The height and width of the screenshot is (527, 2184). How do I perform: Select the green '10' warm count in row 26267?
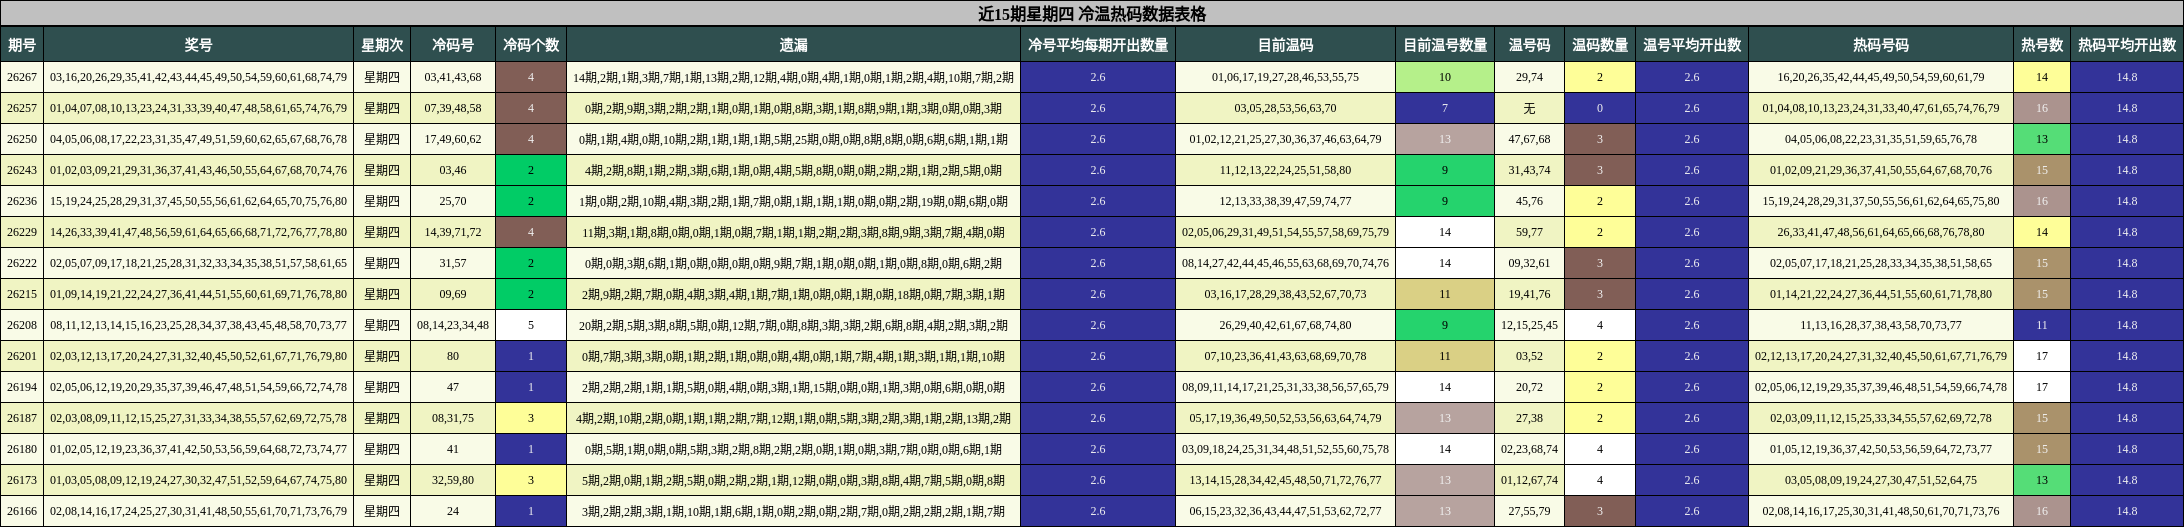[1445, 77]
